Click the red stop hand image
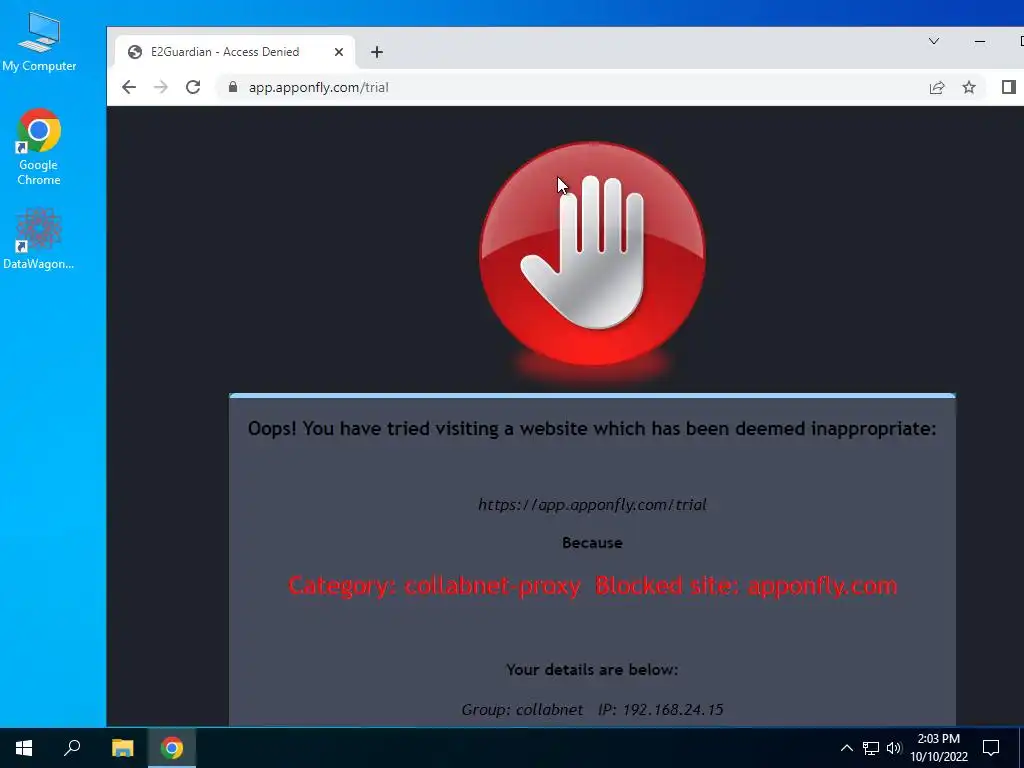Image resolution: width=1024 pixels, height=768 pixels. tap(592, 255)
